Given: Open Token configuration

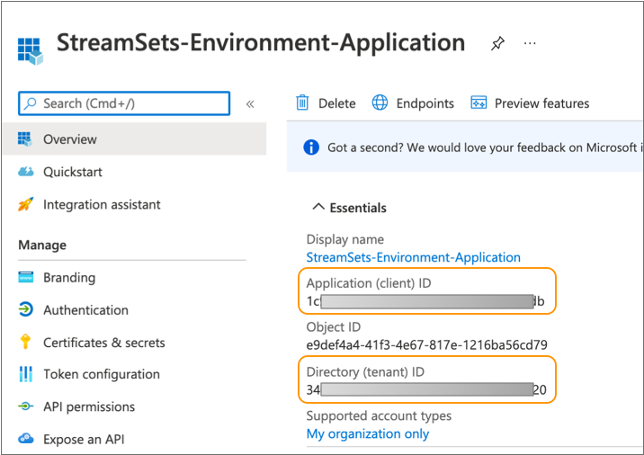Looking at the screenshot, I should pyautogui.click(x=101, y=375).
